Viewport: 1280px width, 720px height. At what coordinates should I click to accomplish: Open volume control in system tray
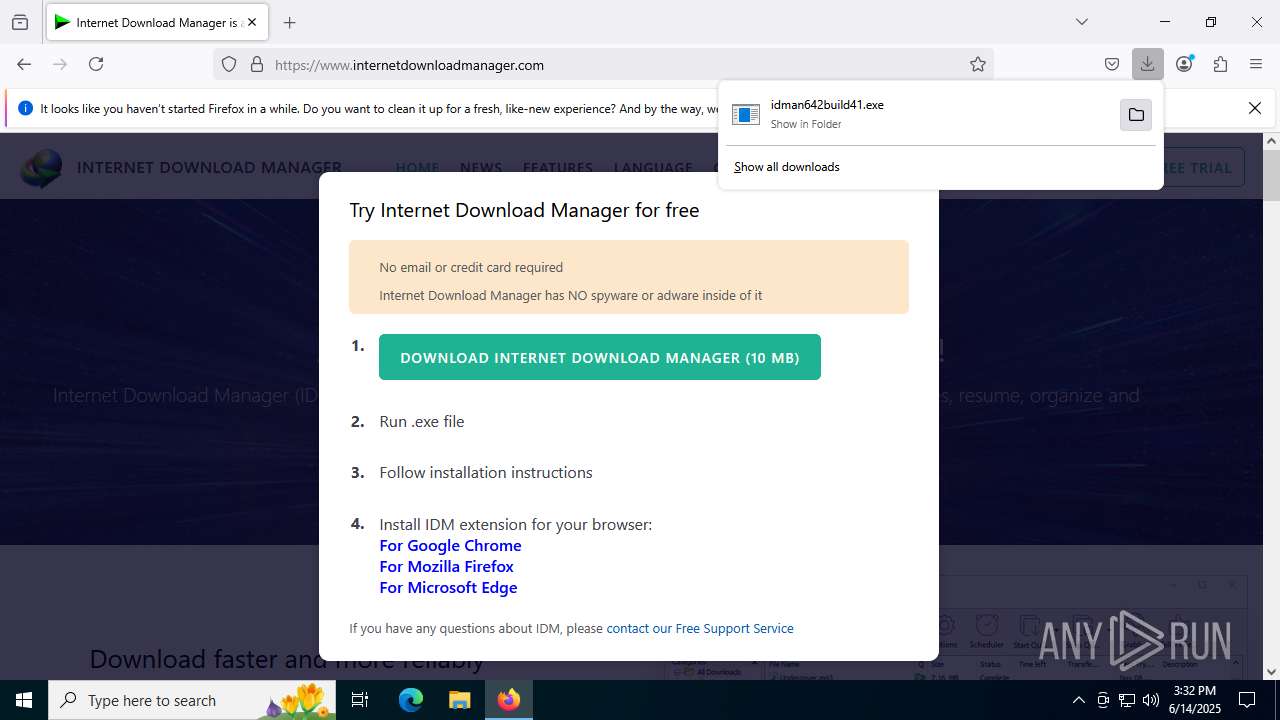tap(1151, 700)
